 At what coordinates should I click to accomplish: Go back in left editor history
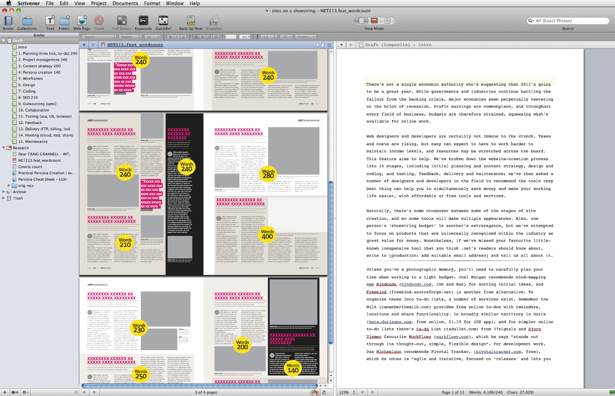pos(84,45)
